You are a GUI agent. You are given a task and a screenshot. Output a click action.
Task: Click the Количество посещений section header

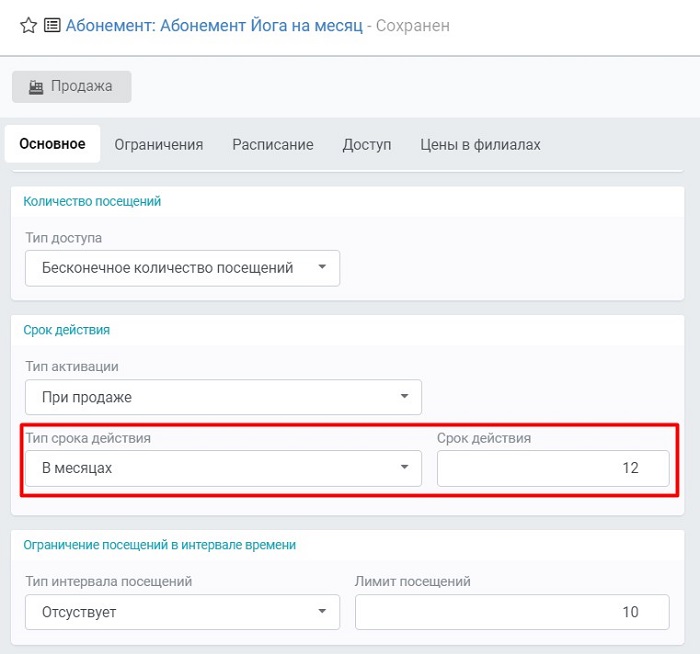click(x=92, y=201)
